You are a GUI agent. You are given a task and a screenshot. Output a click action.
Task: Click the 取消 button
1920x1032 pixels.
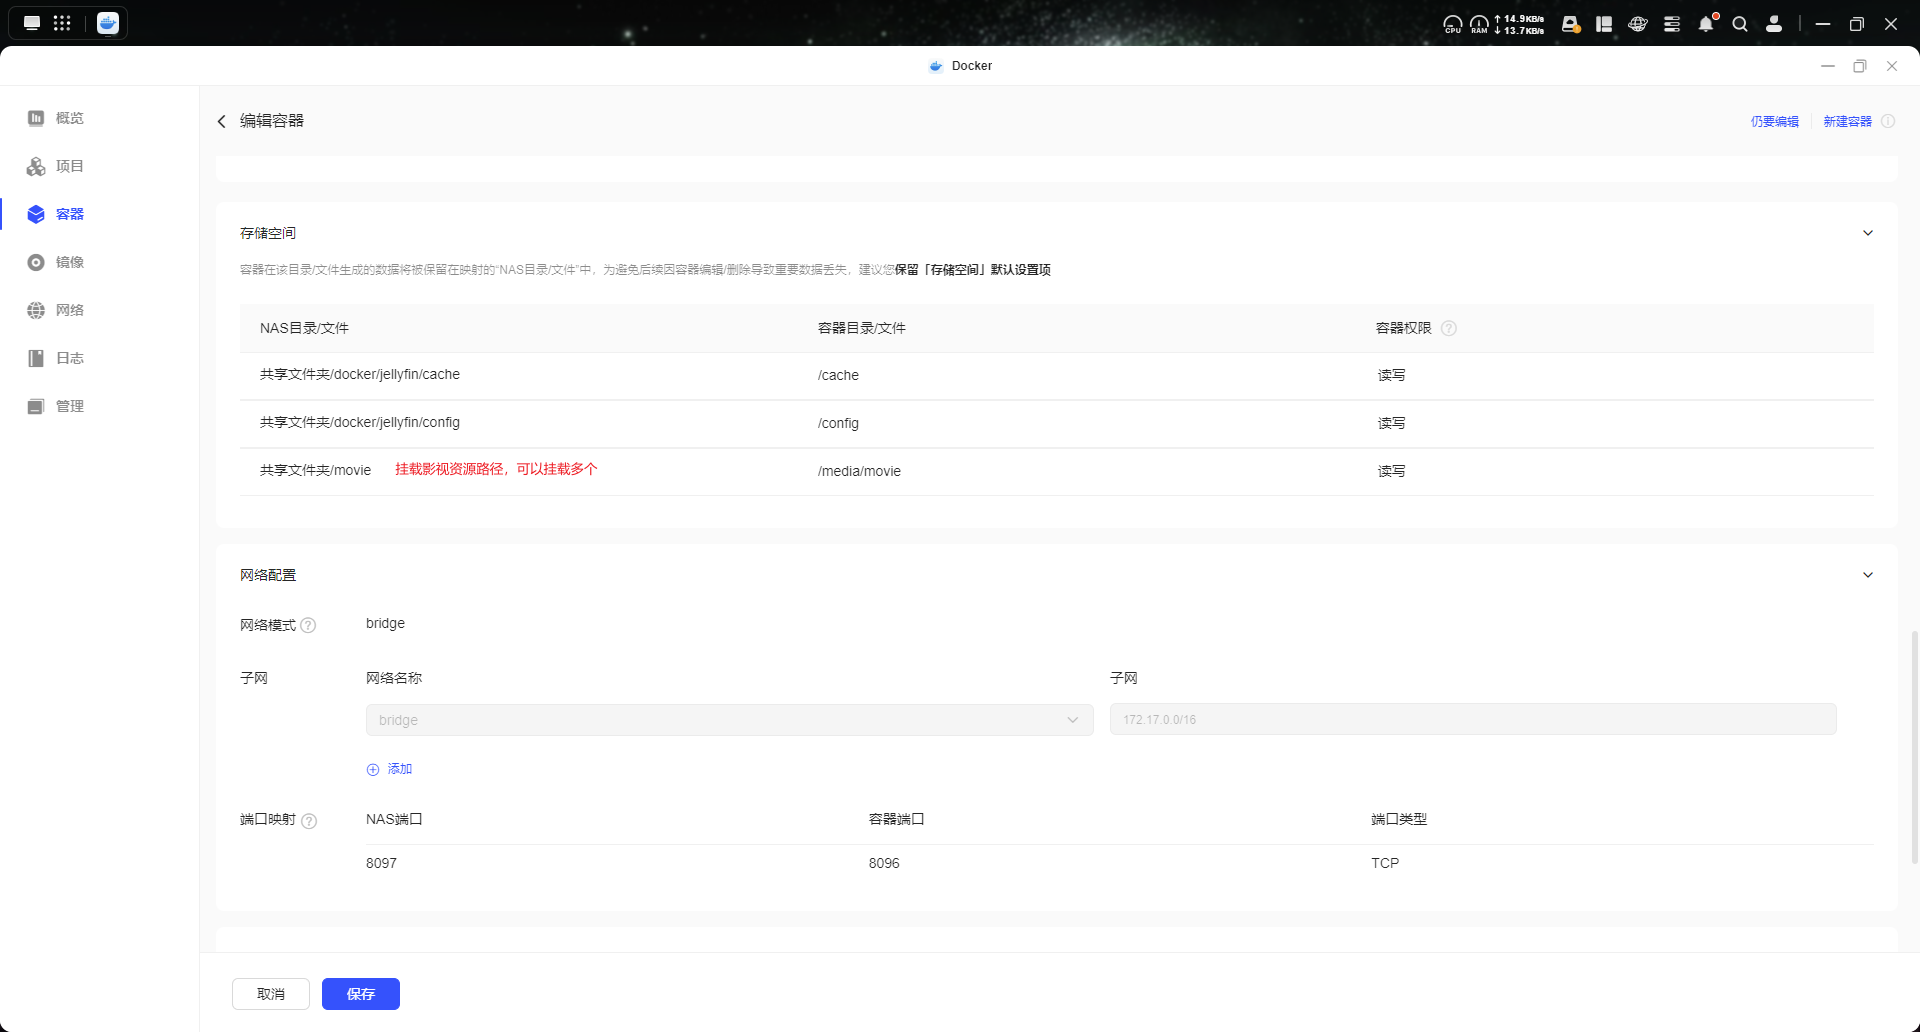tap(271, 994)
